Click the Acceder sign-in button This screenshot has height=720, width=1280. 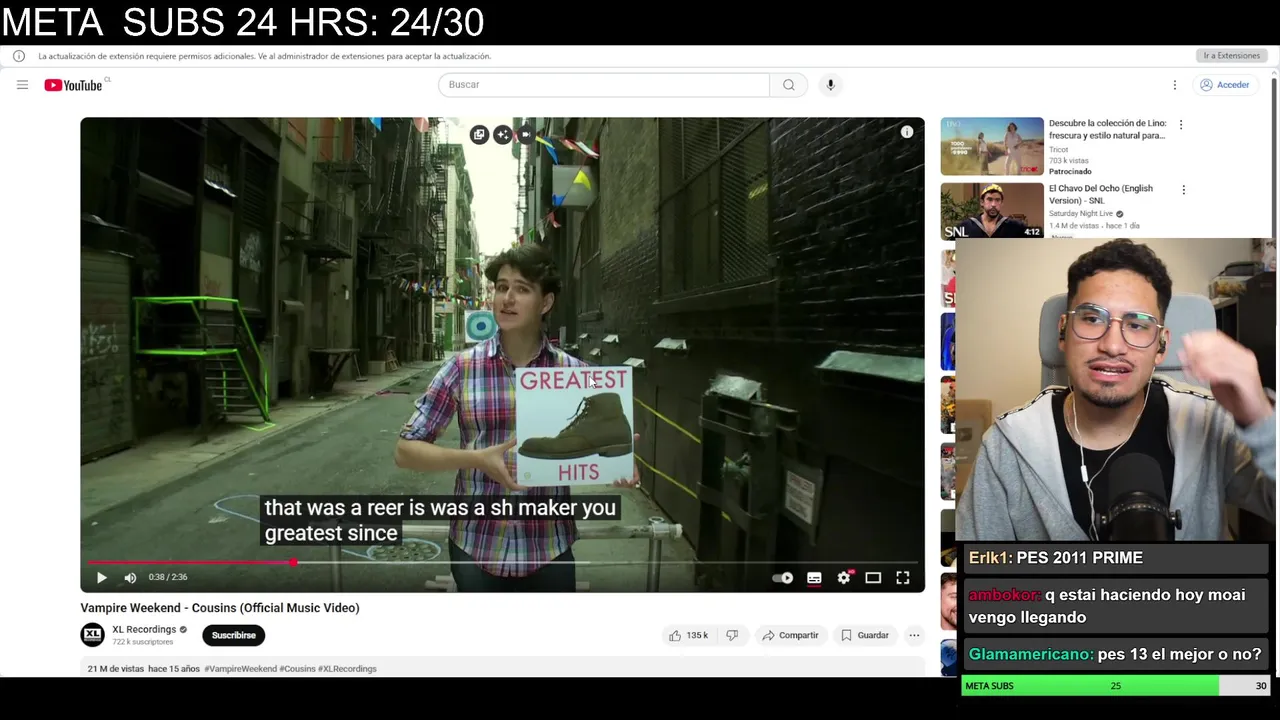(1225, 85)
